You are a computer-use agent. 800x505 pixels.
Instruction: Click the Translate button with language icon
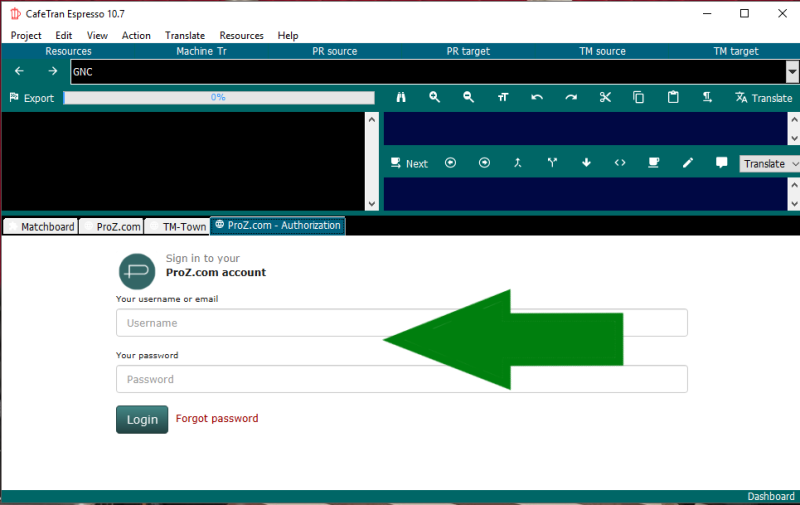point(763,98)
